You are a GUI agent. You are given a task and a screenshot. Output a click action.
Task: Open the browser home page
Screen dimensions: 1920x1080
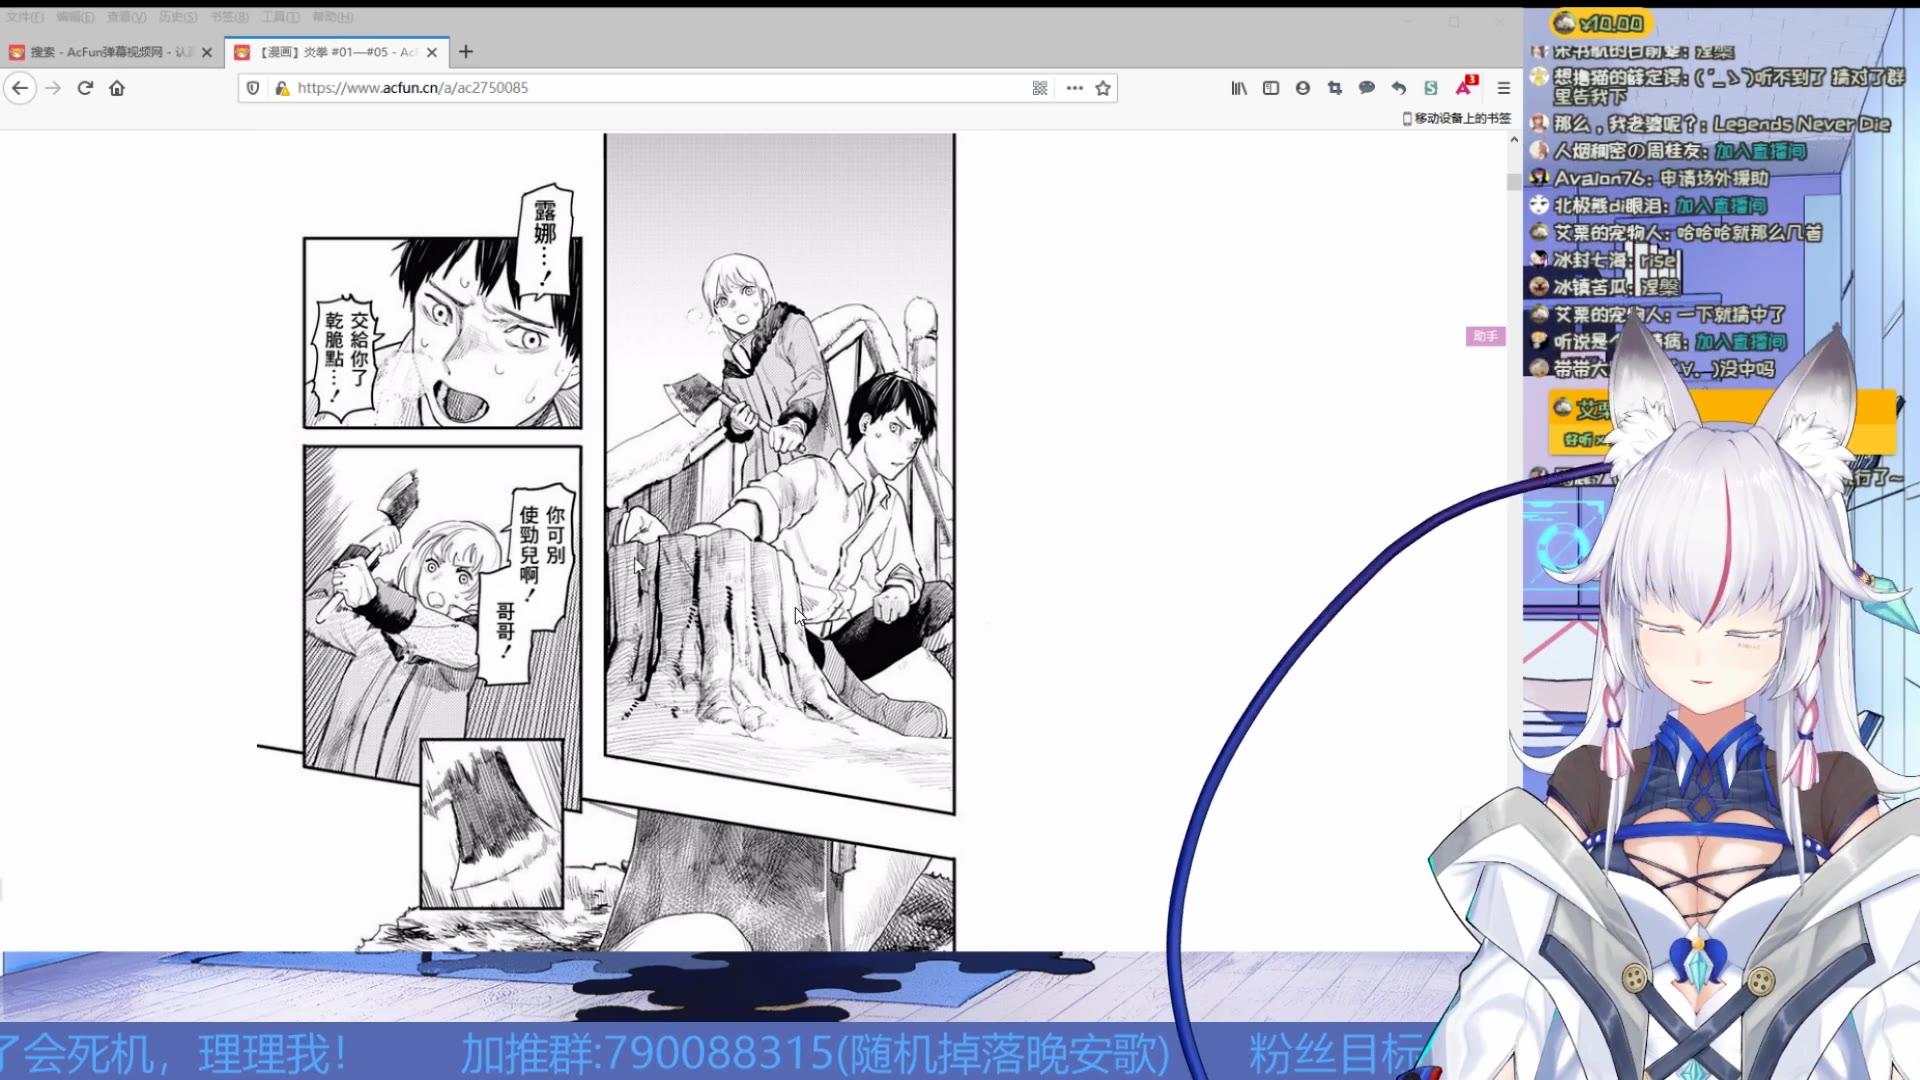click(117, 88)
